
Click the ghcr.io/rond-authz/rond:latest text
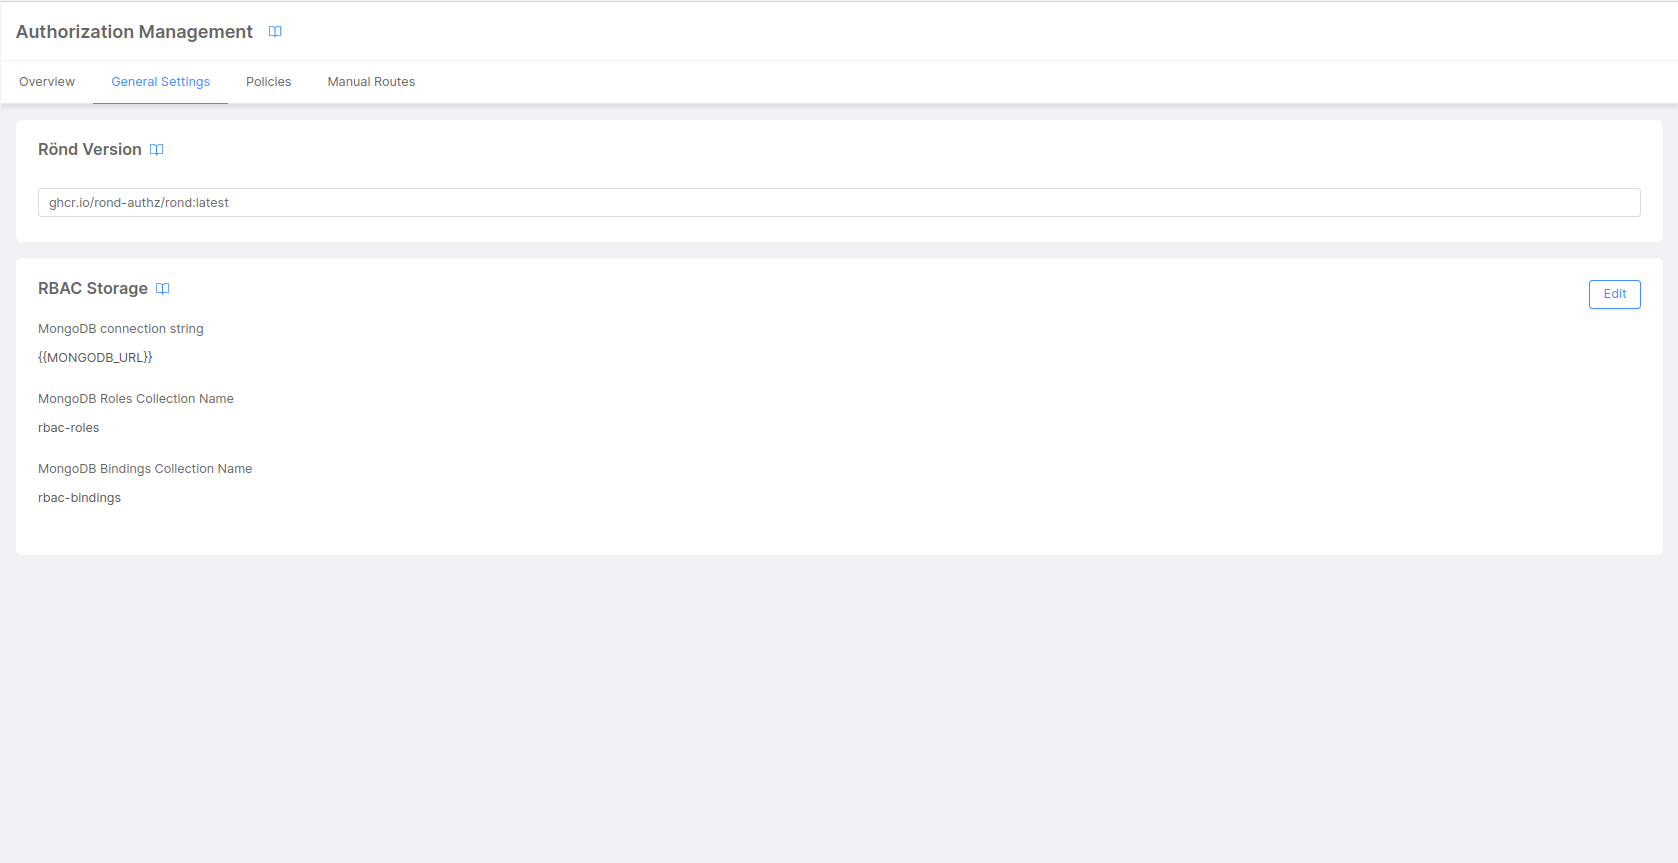(x=139, y=203)
